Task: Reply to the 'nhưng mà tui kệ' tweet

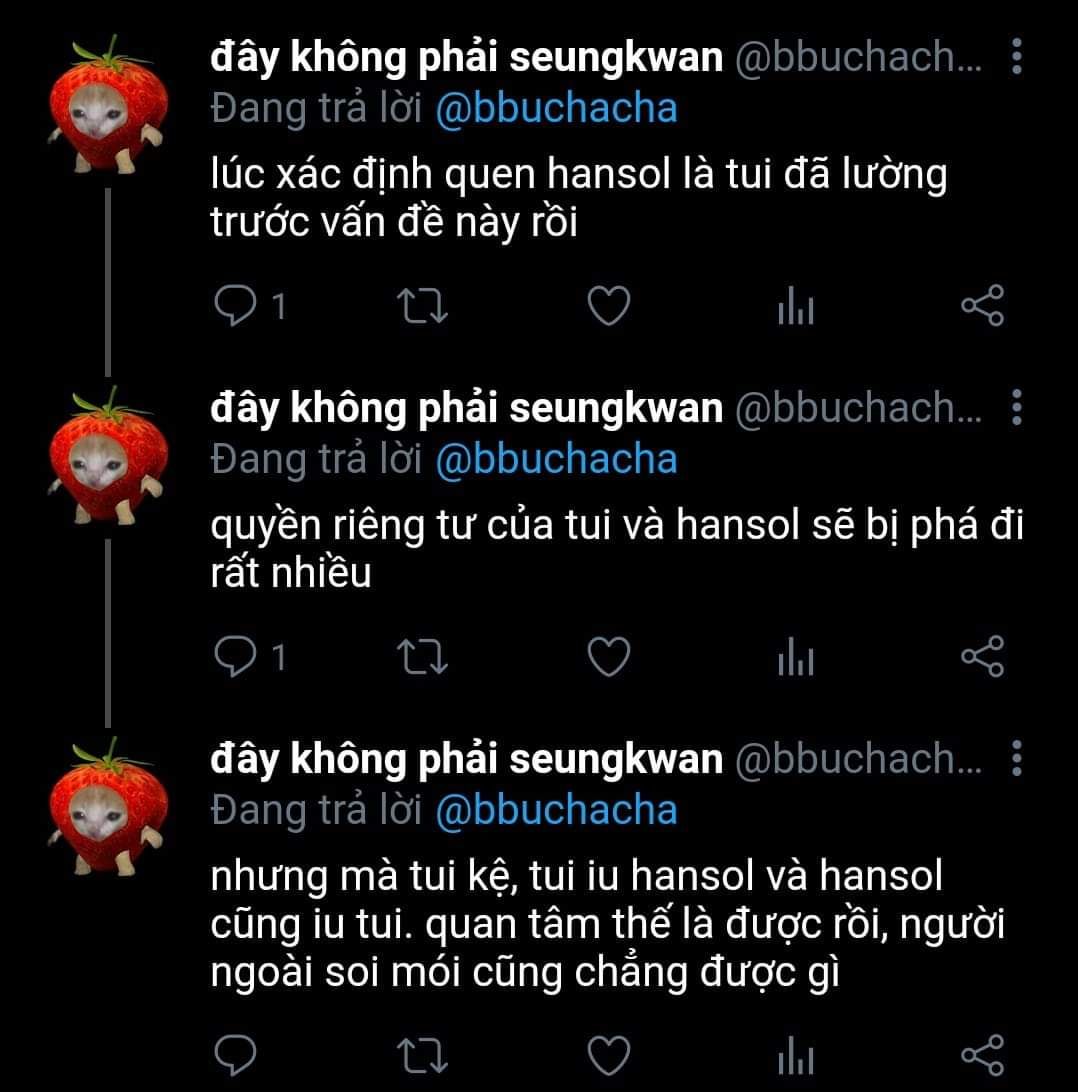Action: 235,1056
